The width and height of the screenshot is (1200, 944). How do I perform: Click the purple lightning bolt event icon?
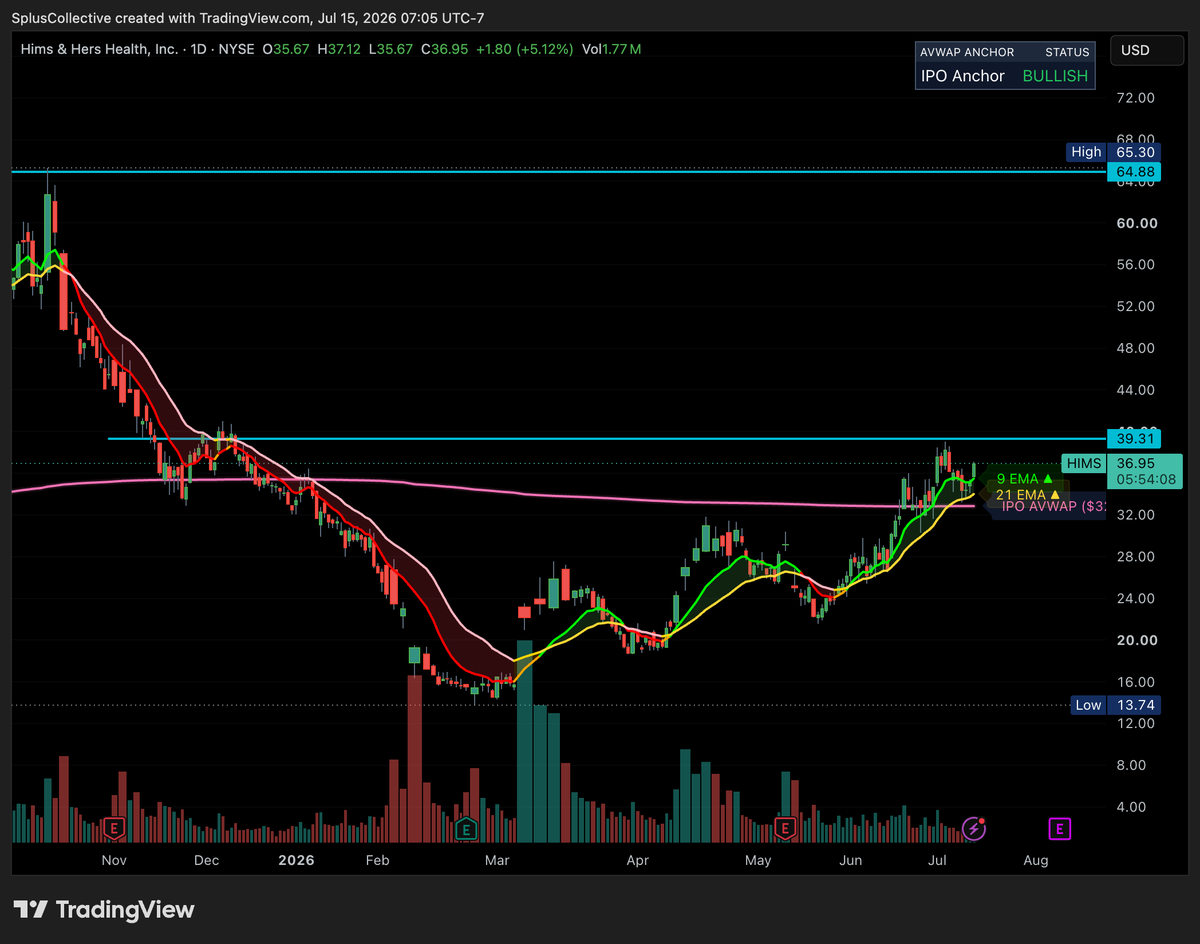(974, 828)
